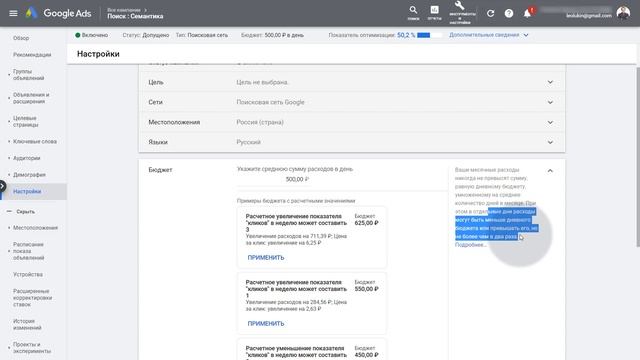Click the Google Ads logo
Screen dimensions: 640x360
coord(58,13)
